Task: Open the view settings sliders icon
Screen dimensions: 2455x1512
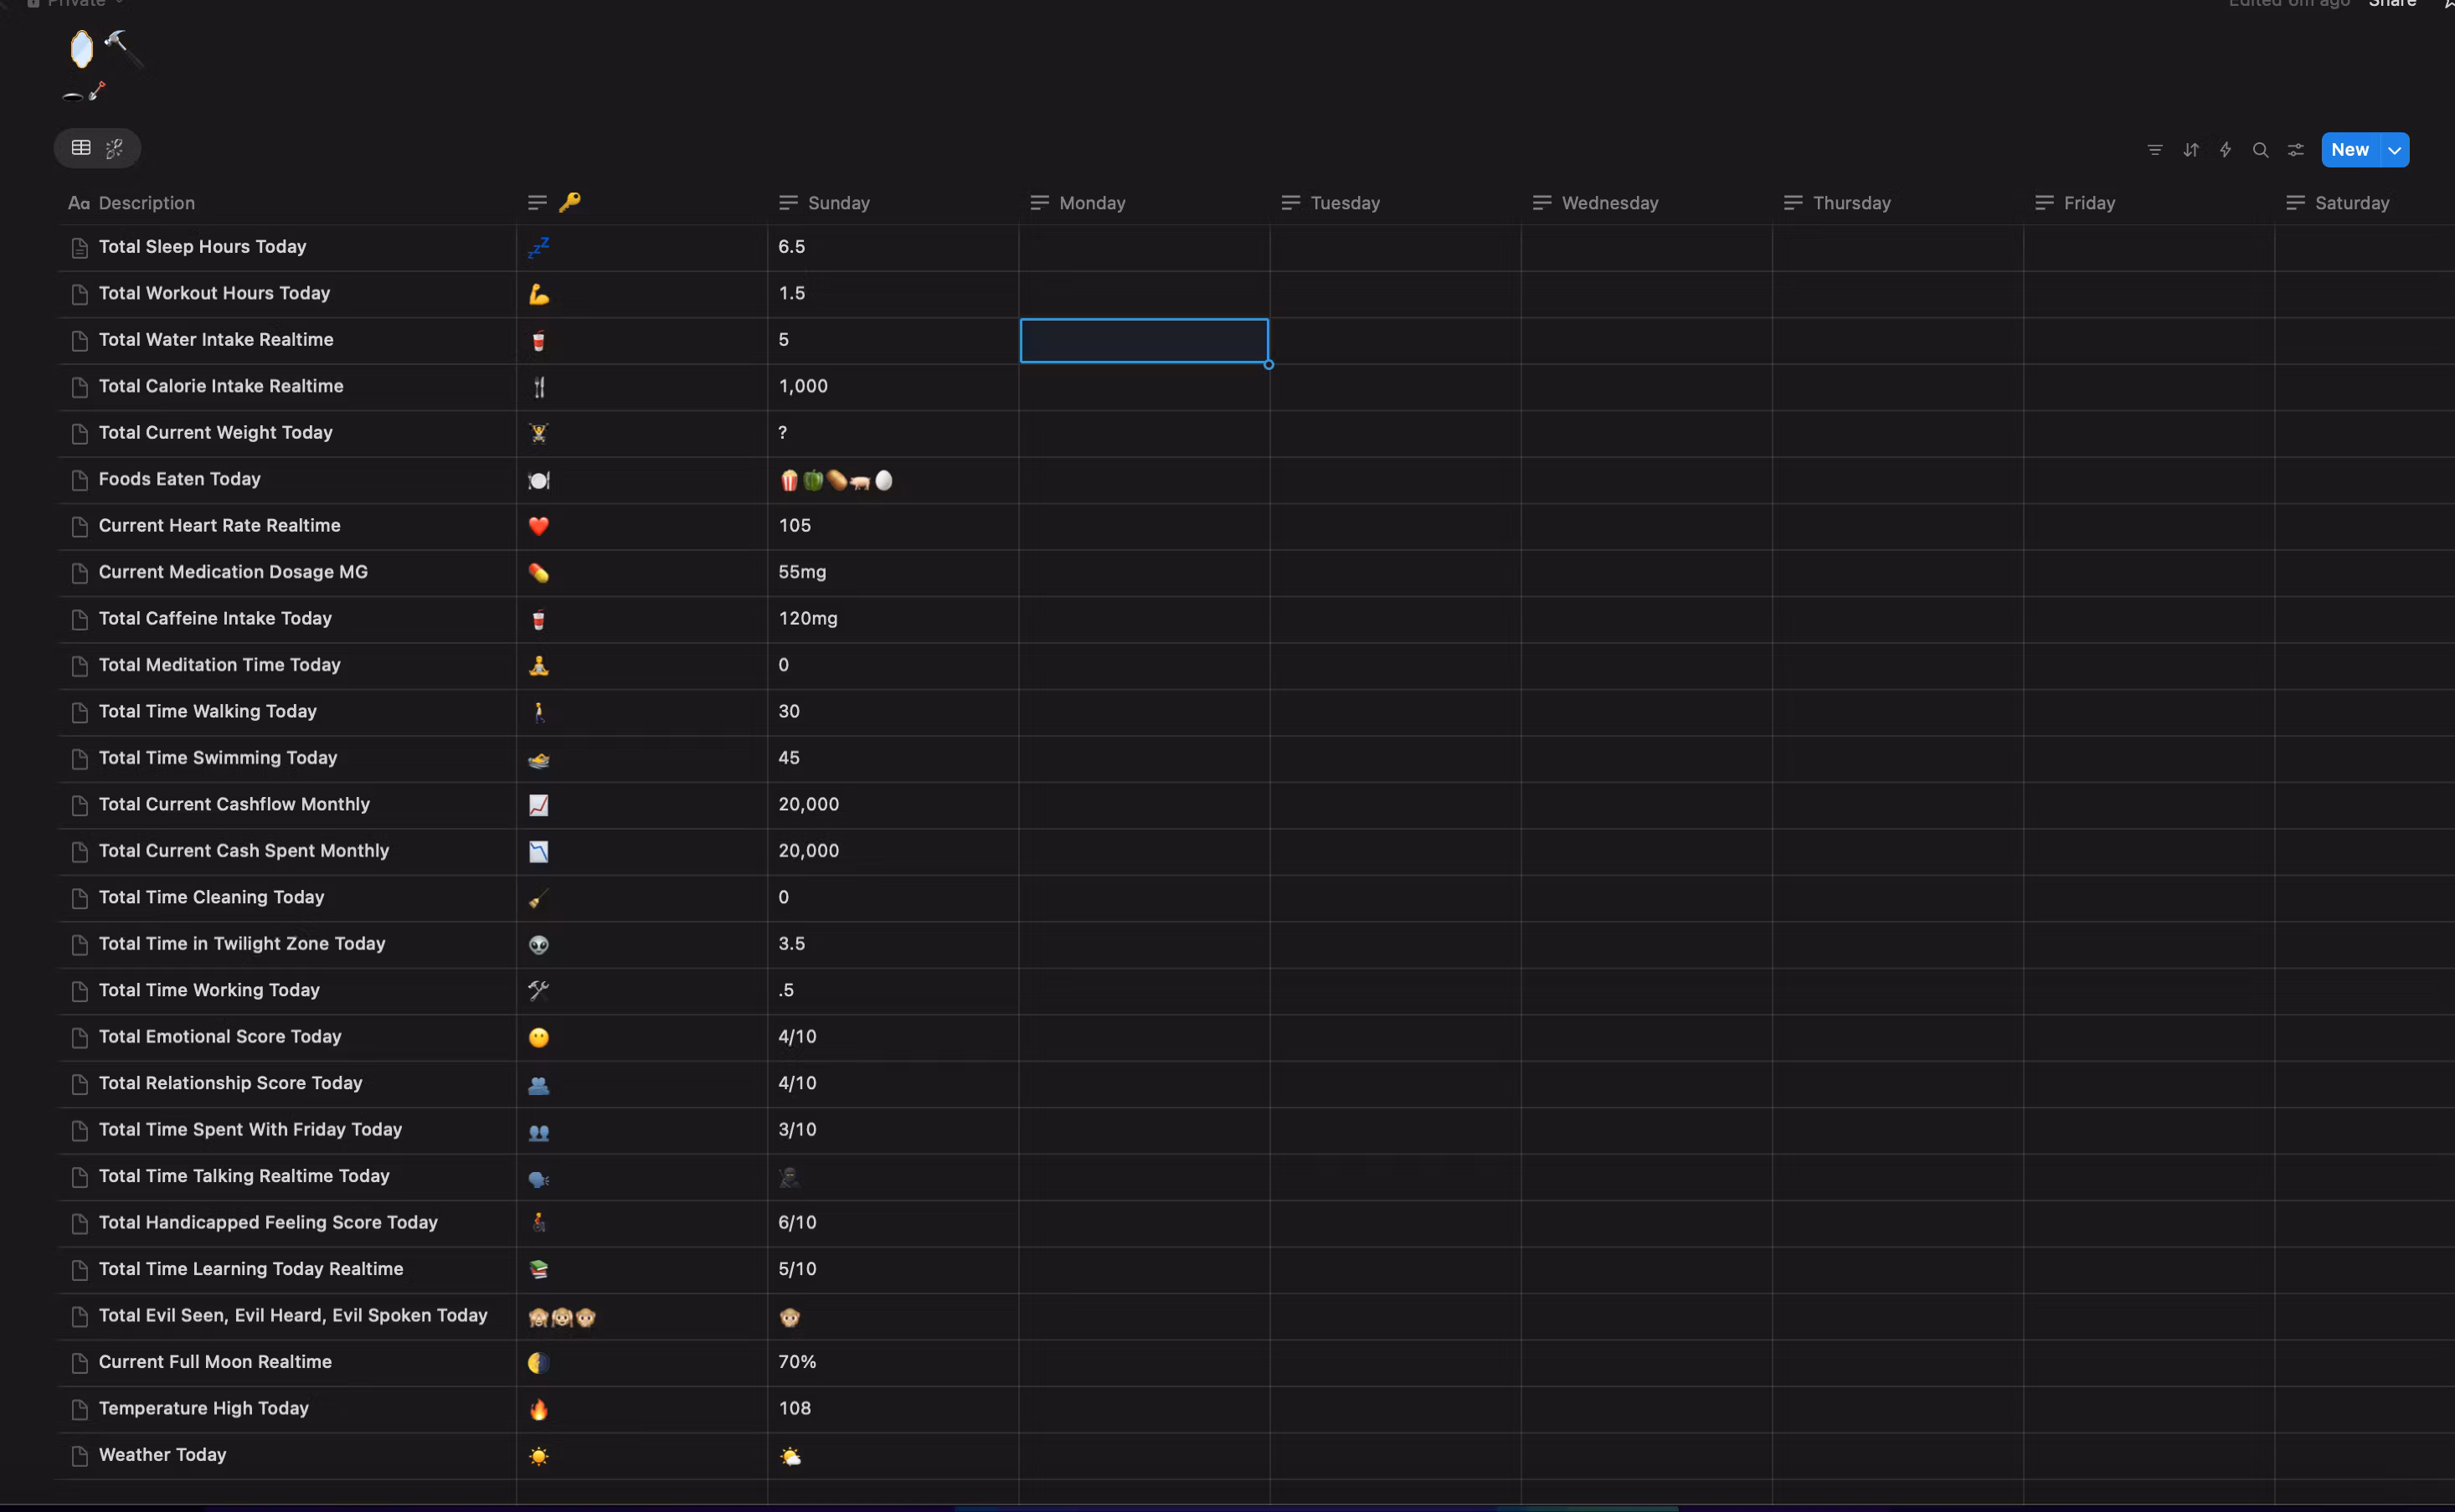Action: (2296, 150)
